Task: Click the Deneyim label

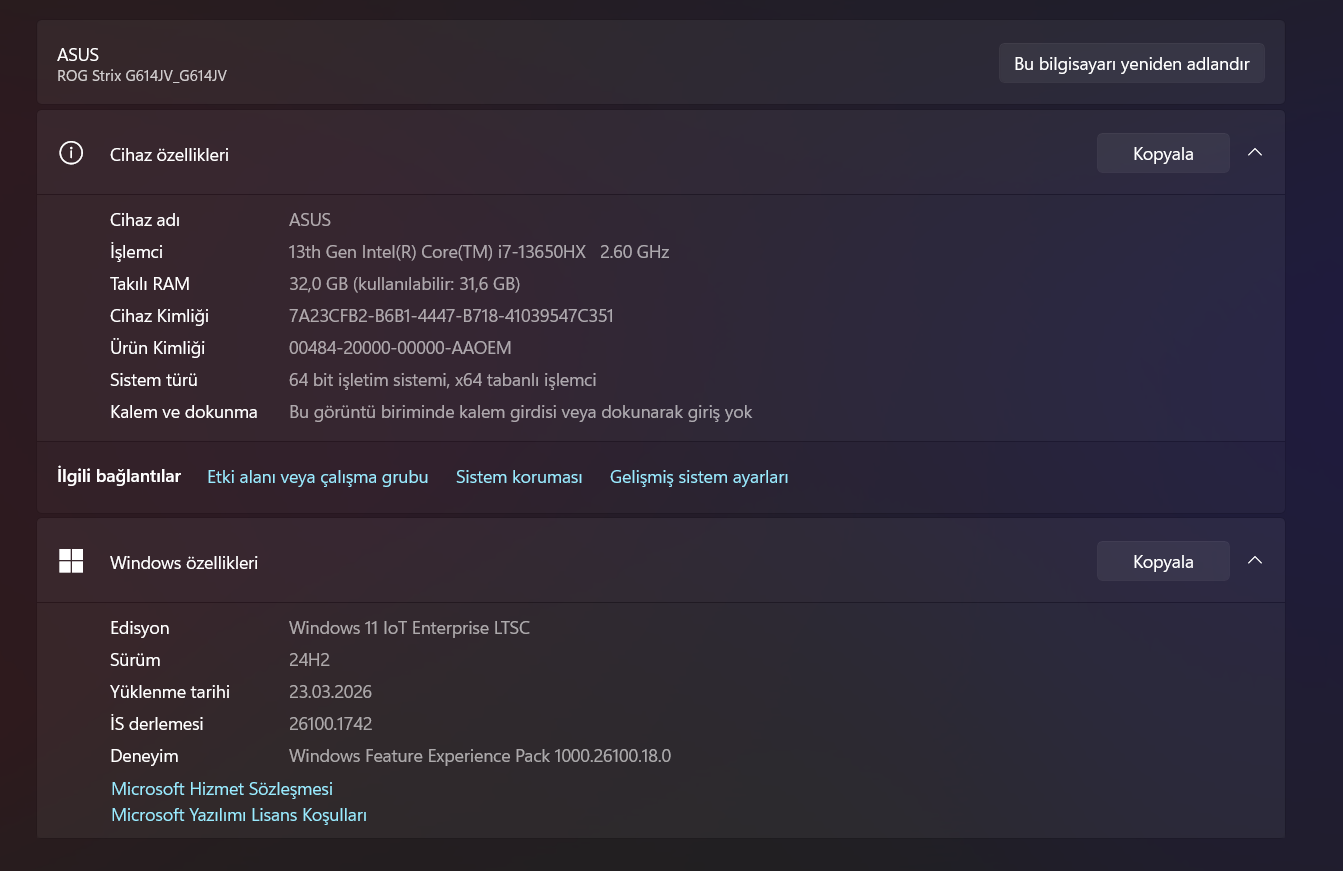Action: point(144,756)
